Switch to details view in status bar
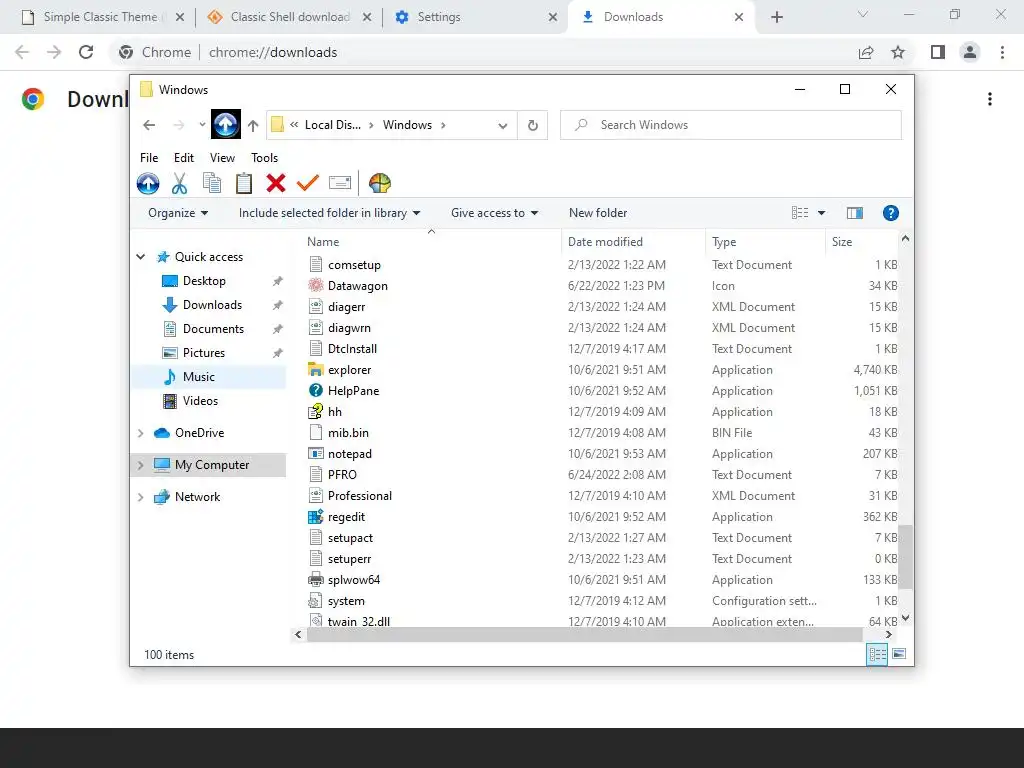This screenshot has width=1024, height=768. 877,654
